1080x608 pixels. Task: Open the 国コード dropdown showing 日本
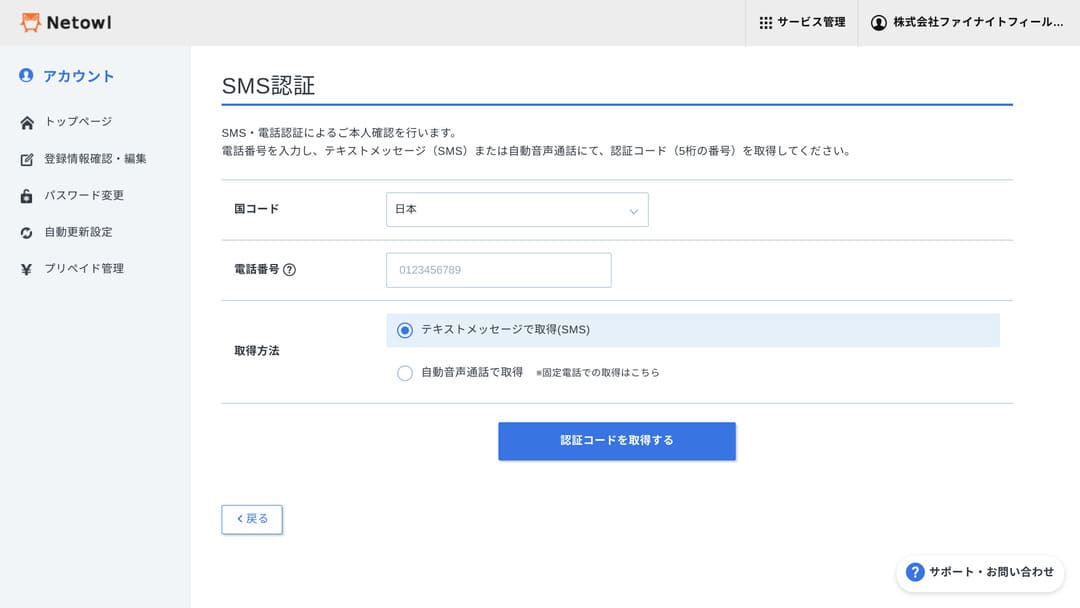coord(517,210)
